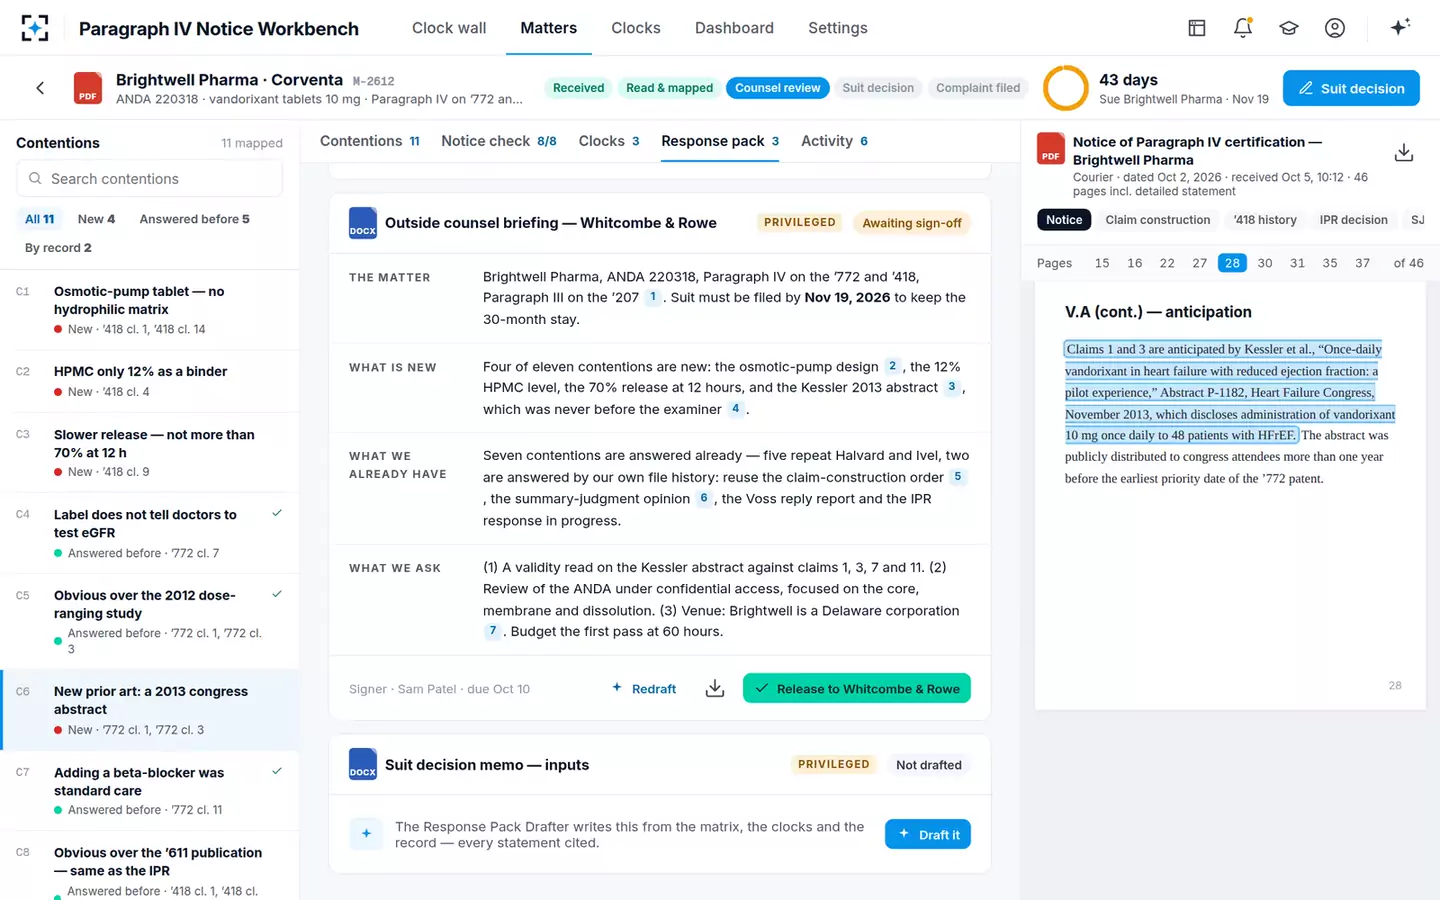Open citation chip 5 after claim-construction order
Image resolution: width=1440 pixels, height=900 pixels.
(x=958, y=477)
